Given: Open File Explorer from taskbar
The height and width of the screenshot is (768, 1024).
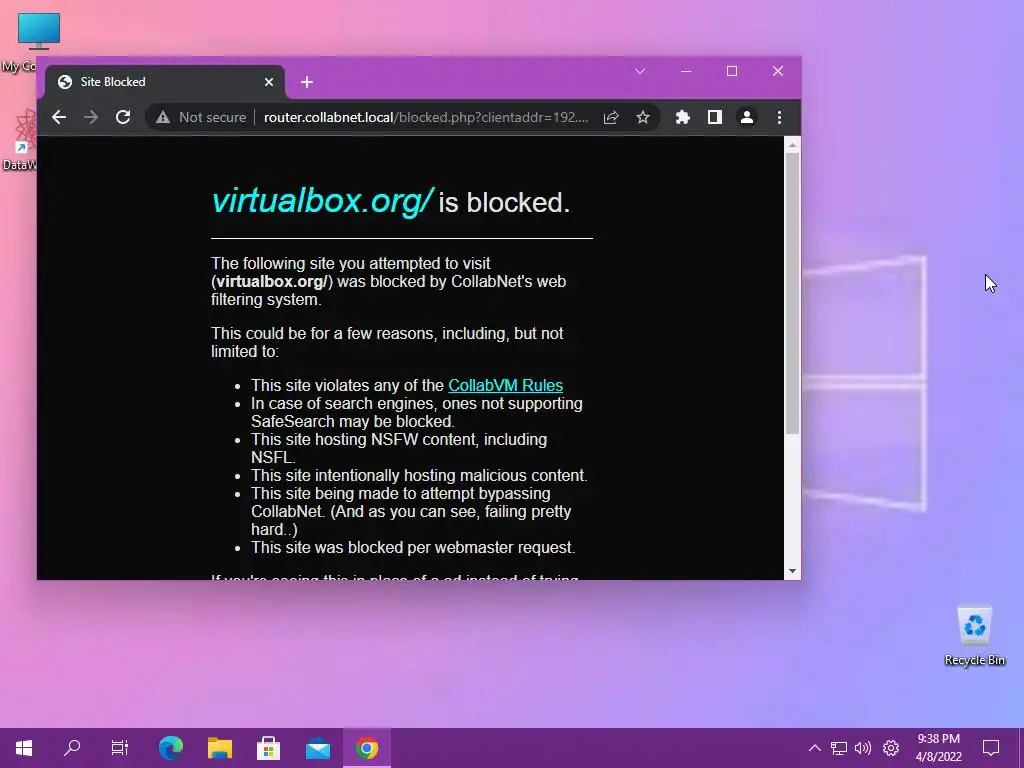Looking at the screenshot, I should [220, 748].
